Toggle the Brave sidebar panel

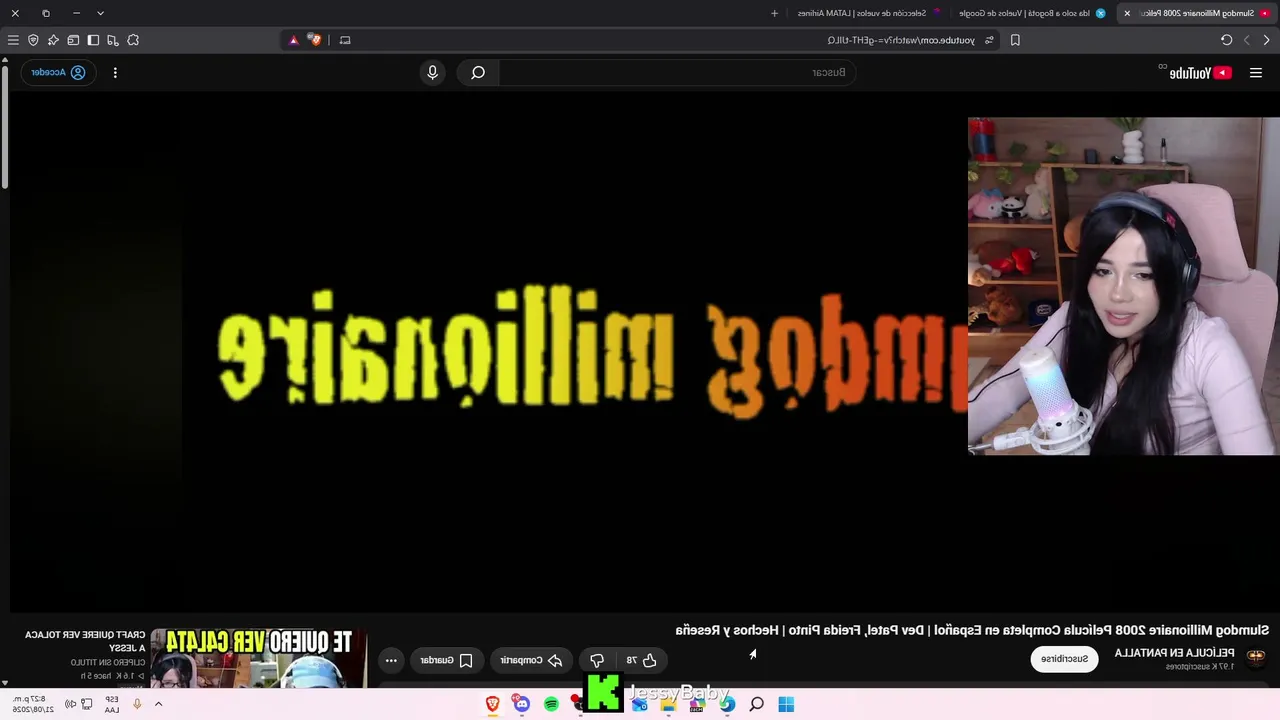pyautogui.click(x=93, y=40)
